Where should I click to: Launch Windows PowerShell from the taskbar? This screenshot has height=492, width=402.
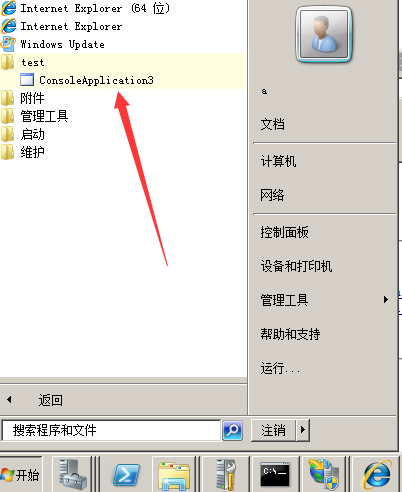pyautogui.click(x=126, y=474)
